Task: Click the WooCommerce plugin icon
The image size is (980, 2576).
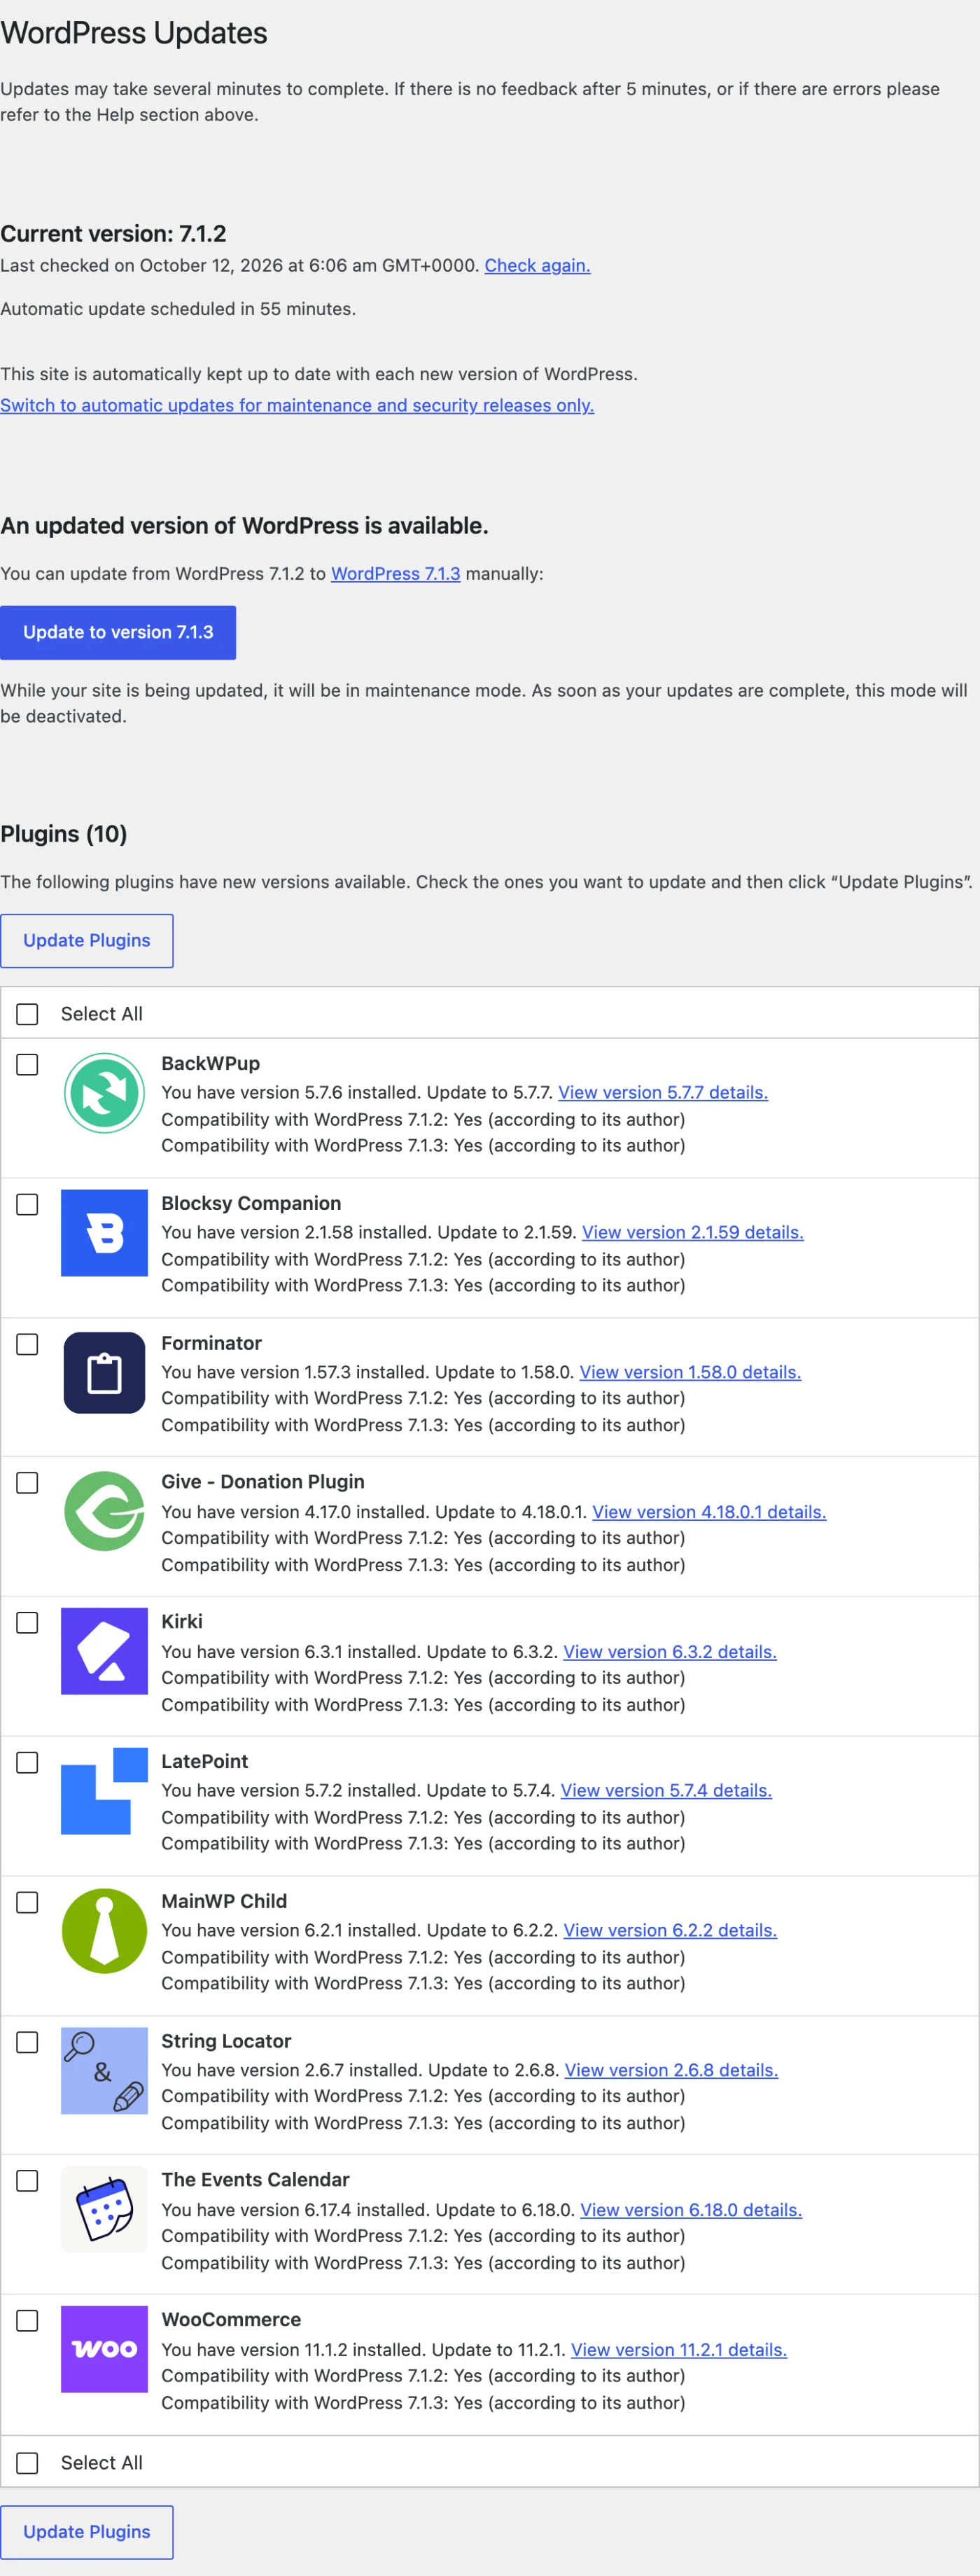Action: click(x=104, y=2349)
